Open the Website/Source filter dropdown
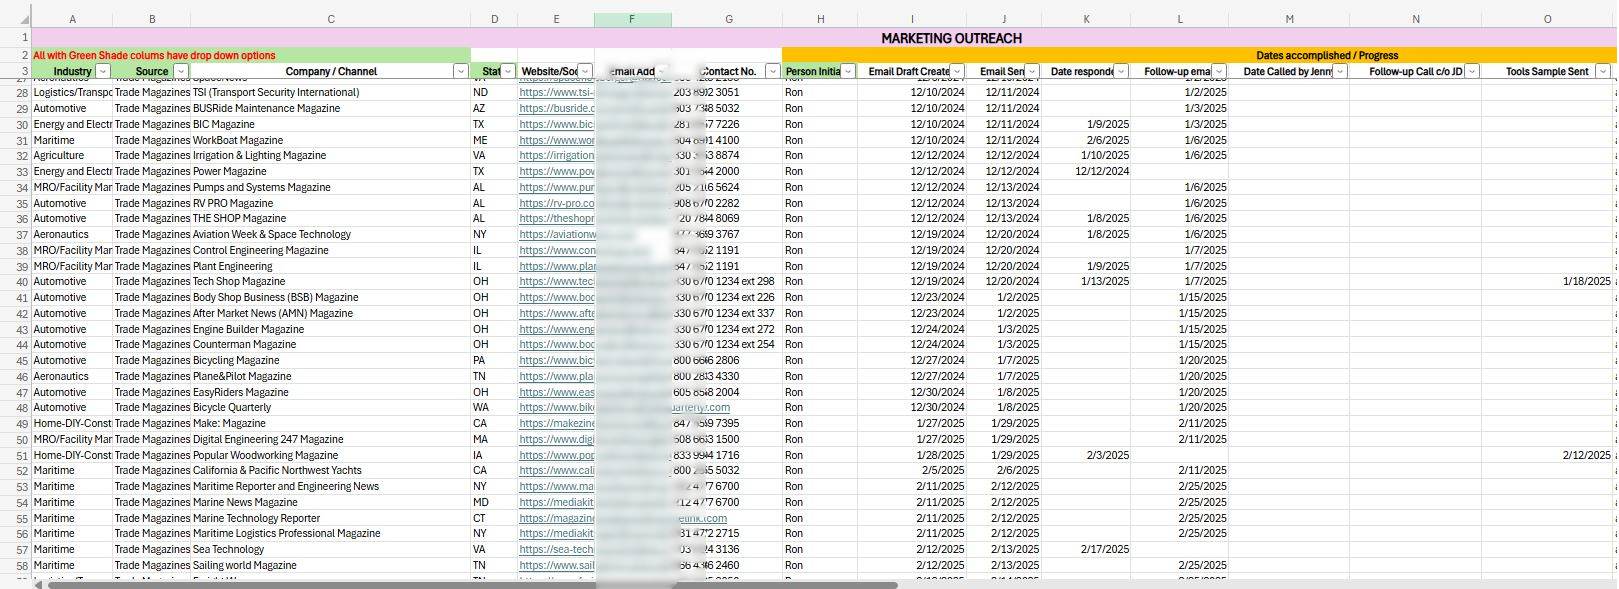 [585, 71]
